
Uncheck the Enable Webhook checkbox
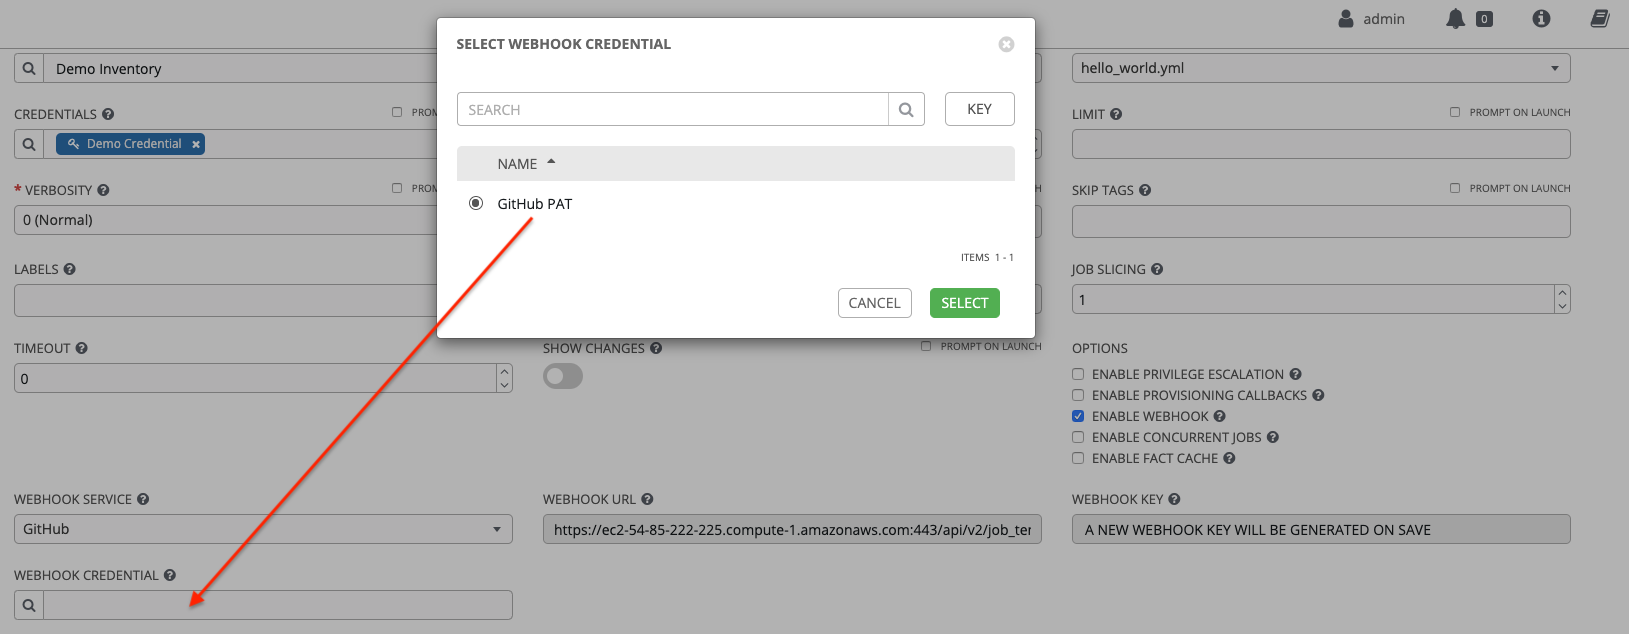click(1078, 416)
